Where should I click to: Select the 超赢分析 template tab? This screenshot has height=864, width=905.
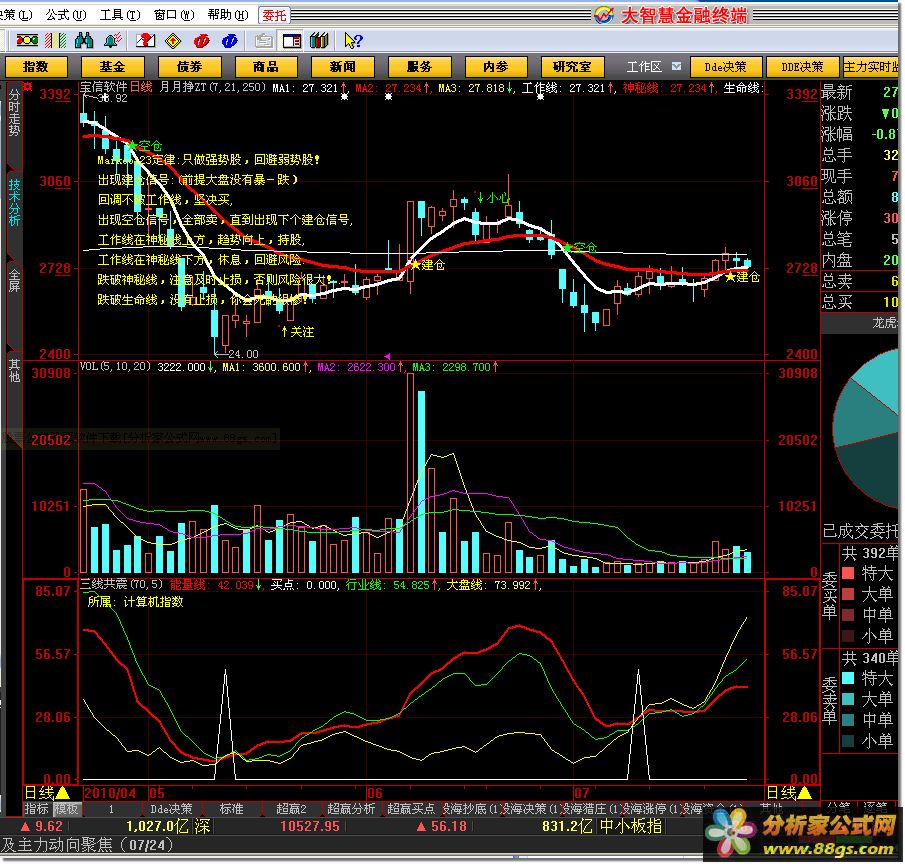pos(351,809)
